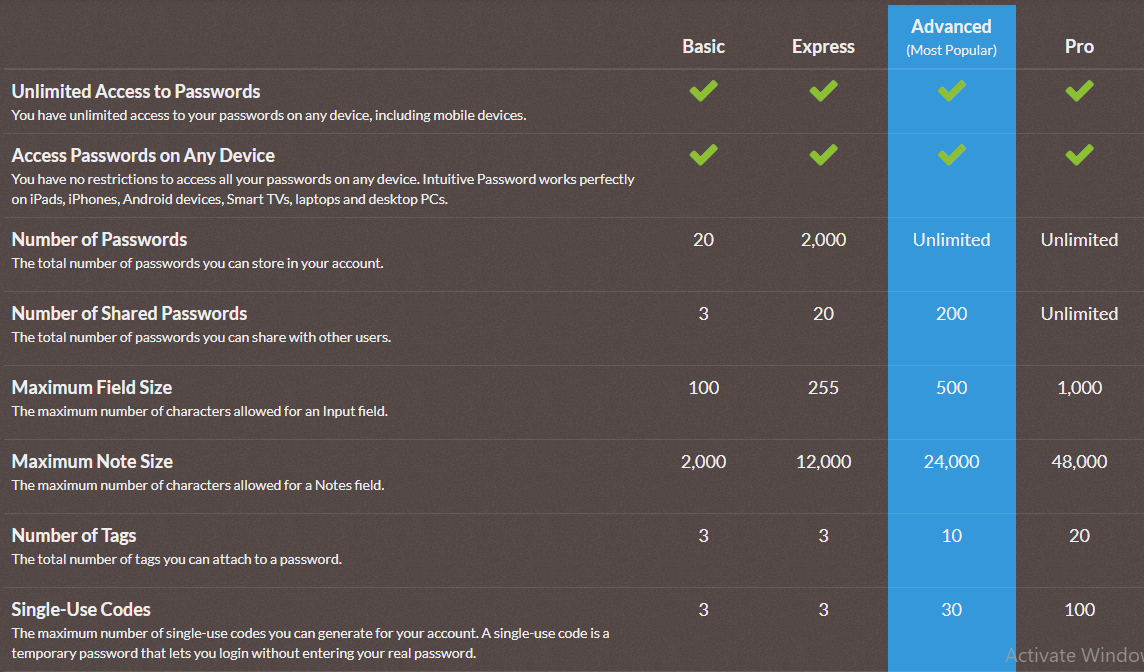The width and height of the screenshot is (1144, 672).
Task: Click Basic checkmark for Access Passwords on Any Device
Action: click(703, 155)
